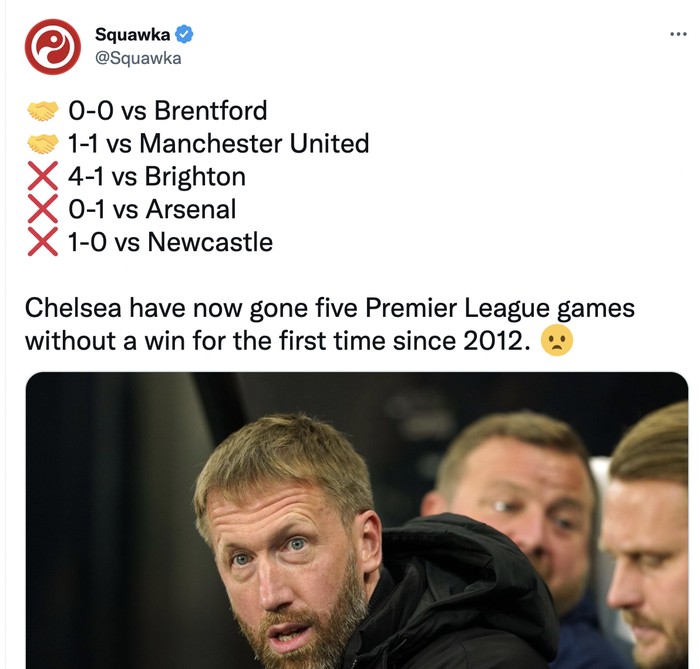Image resolution: width=700 pixels, height=669 pixels.
Task: Click the handshake emoji beside Brentford result
Action: pyautogui.click(x=40, y=111)
